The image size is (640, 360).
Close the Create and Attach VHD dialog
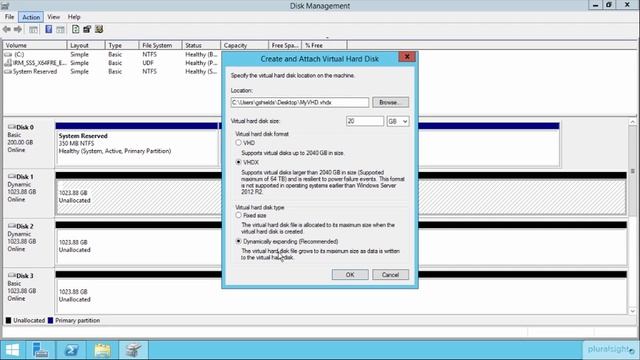407,57
